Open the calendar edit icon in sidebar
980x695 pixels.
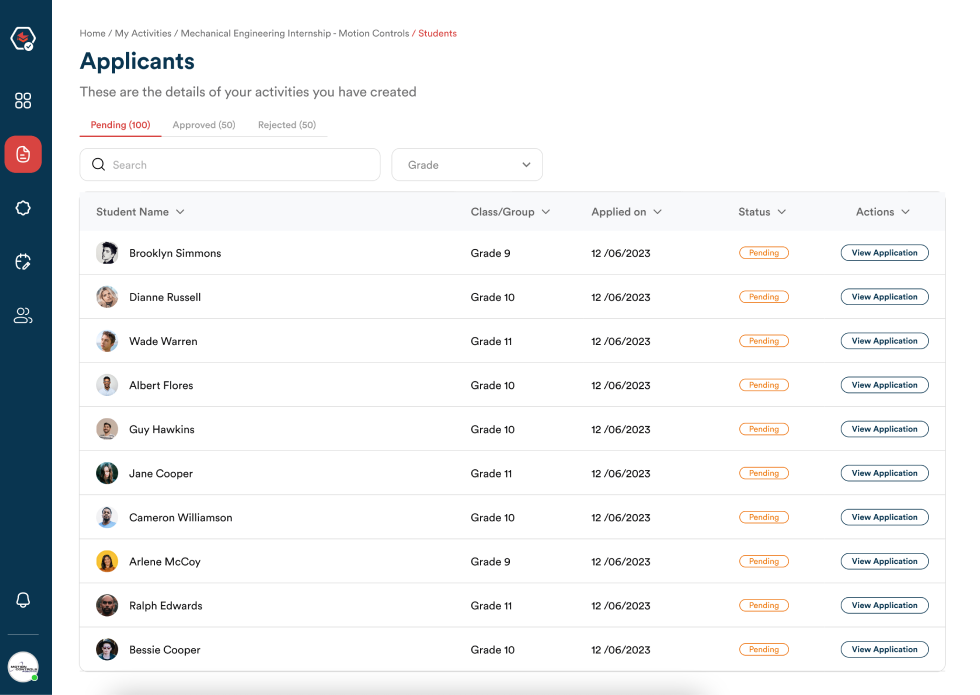(23, 262)
